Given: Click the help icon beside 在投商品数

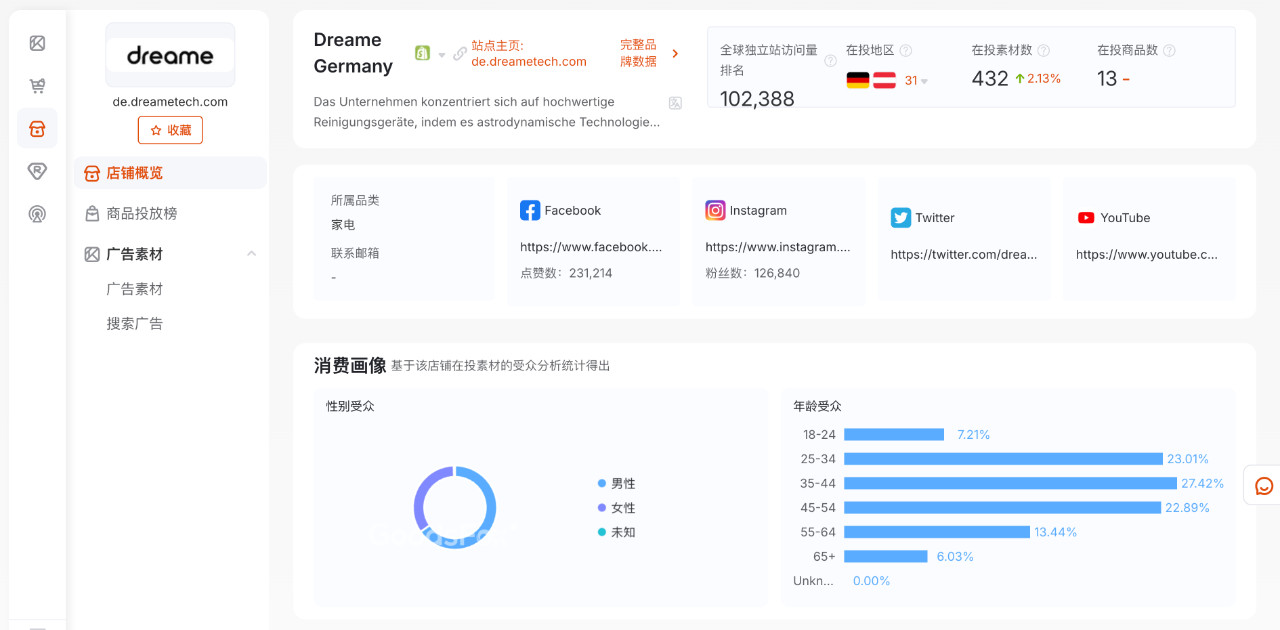Looking at the screenshot, I should [1169, 51].
